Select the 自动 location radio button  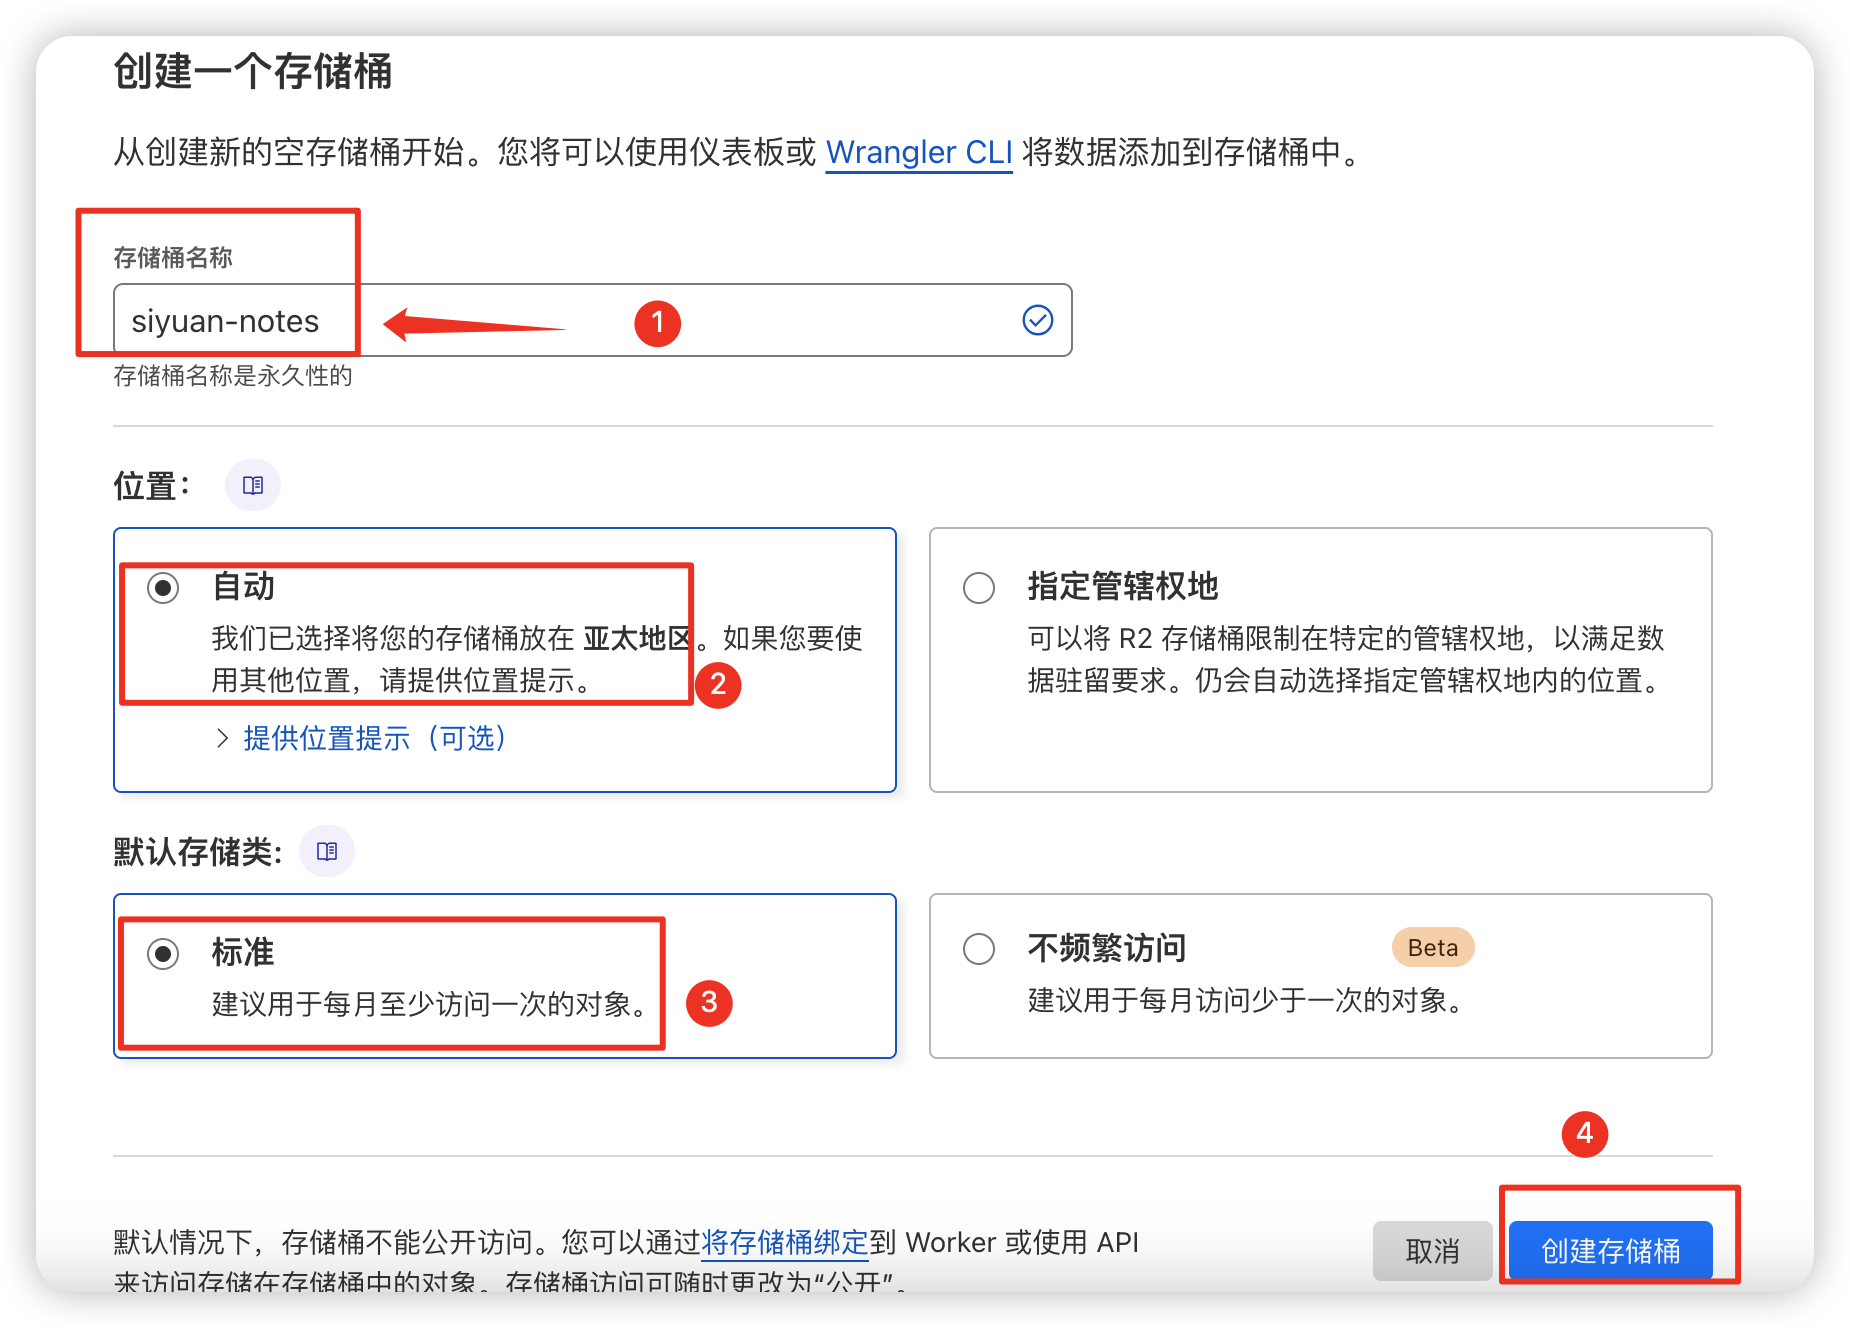click(163, 587)
